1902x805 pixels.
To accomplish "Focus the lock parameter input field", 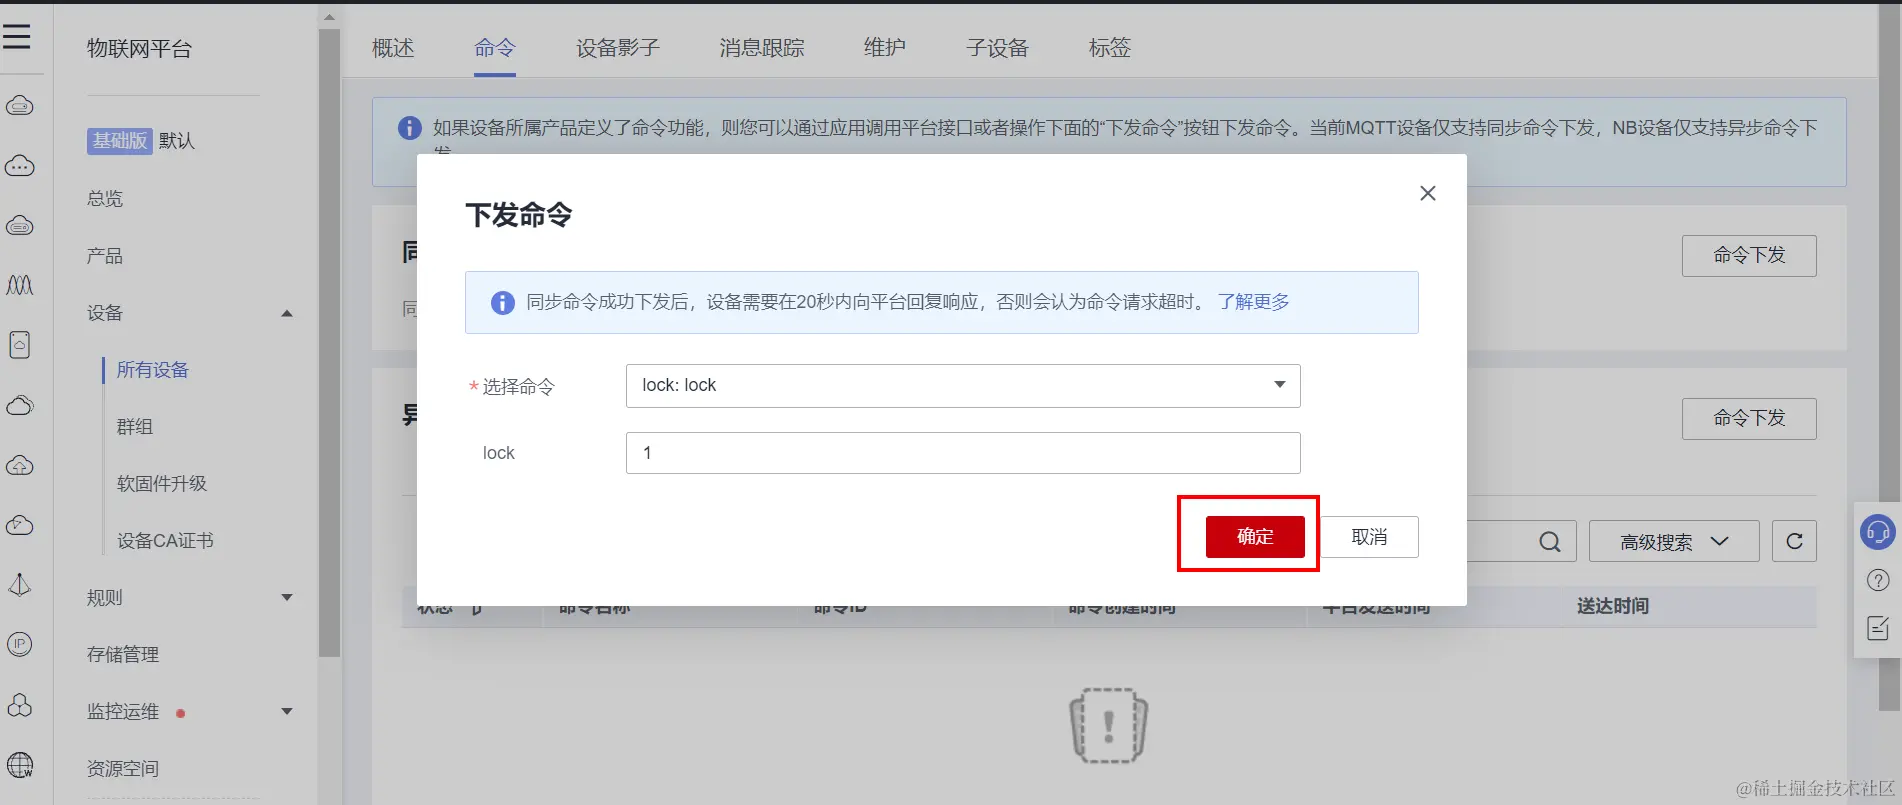I will 963,453.
